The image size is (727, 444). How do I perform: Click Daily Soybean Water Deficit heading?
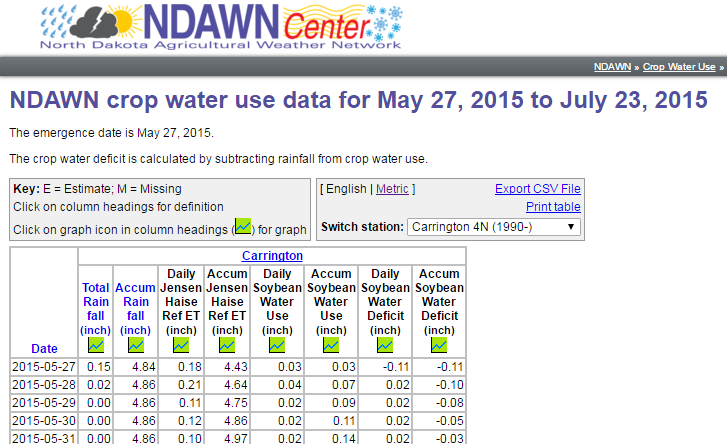point(385,302)
